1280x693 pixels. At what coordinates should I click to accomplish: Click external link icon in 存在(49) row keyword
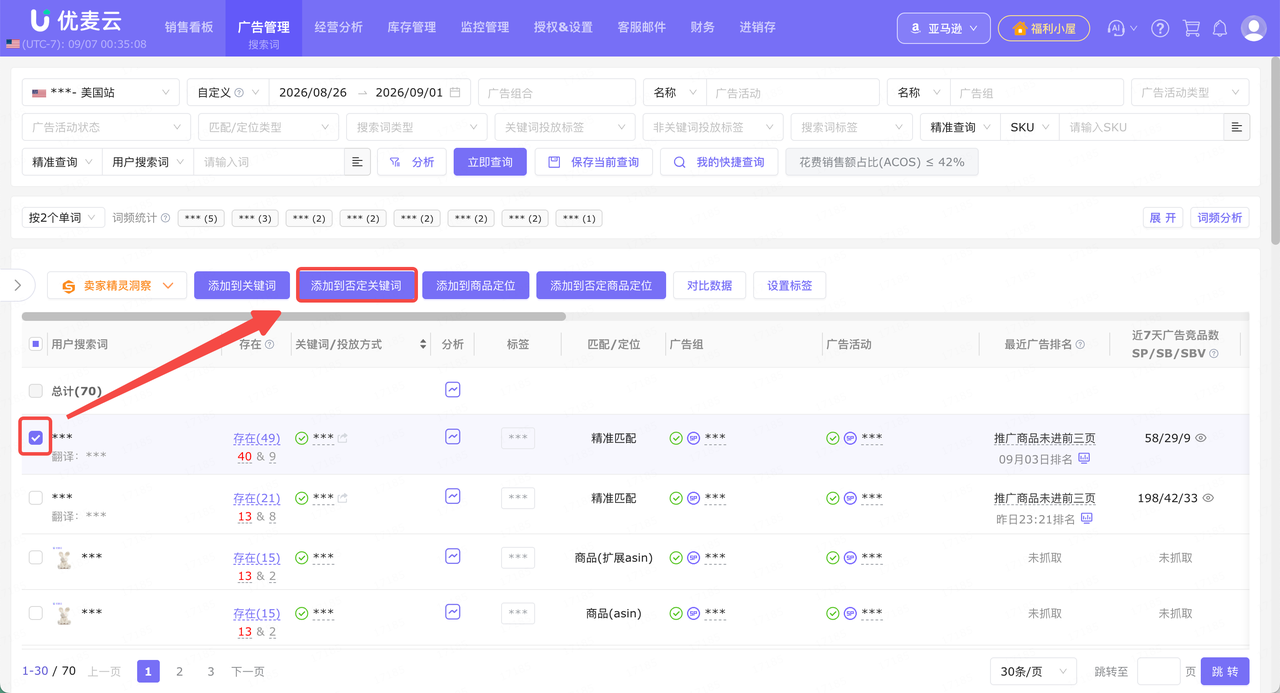tap(343, 438)
